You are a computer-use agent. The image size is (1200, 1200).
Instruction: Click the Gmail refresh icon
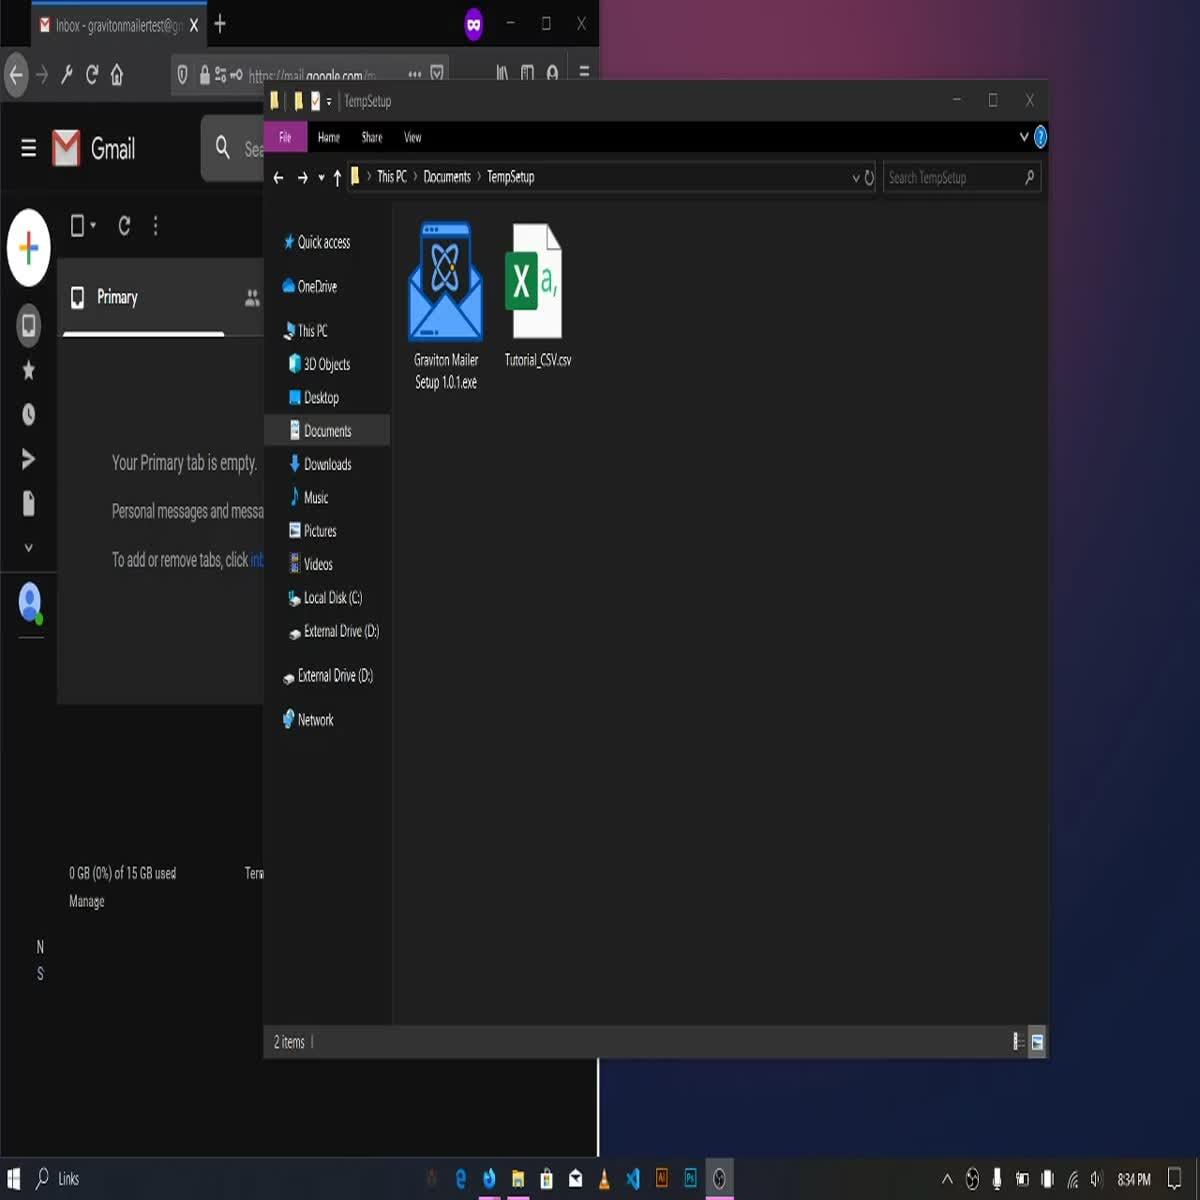[x=124, y=226]
